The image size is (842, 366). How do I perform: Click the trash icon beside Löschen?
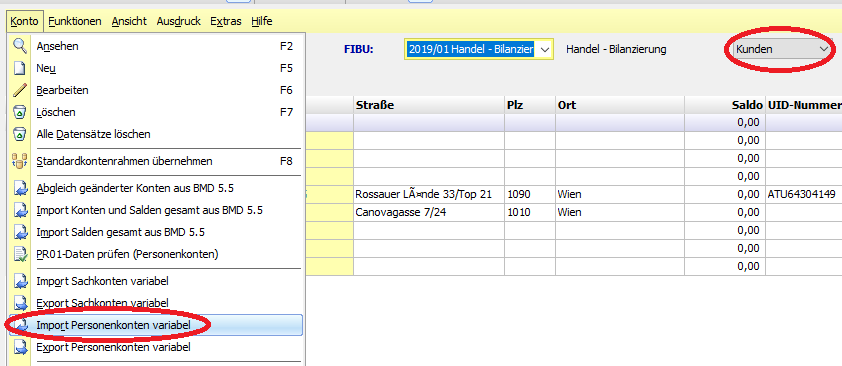tap(20, 113)
